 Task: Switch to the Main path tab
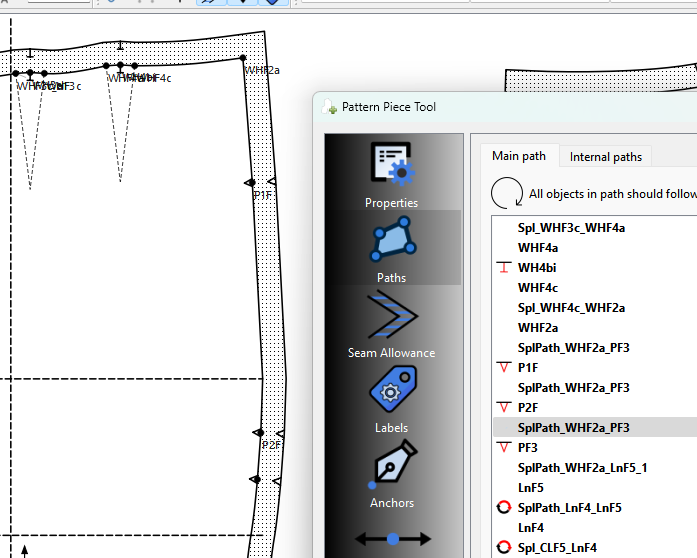pos(519,156)
